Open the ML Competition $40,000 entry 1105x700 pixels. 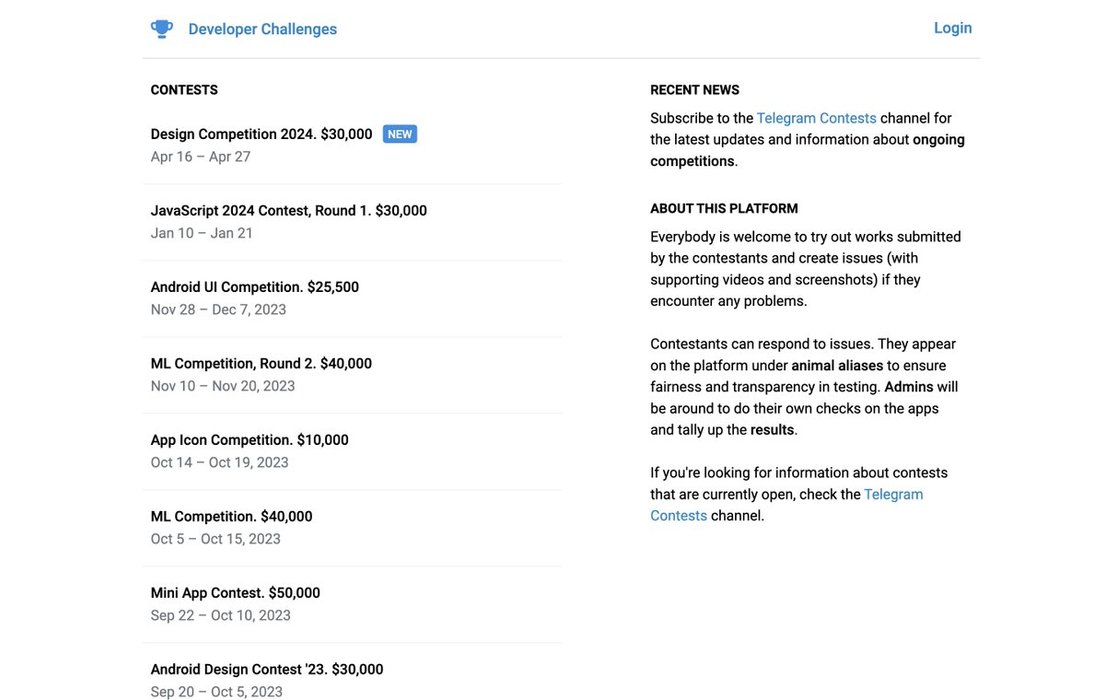(231, 517)
